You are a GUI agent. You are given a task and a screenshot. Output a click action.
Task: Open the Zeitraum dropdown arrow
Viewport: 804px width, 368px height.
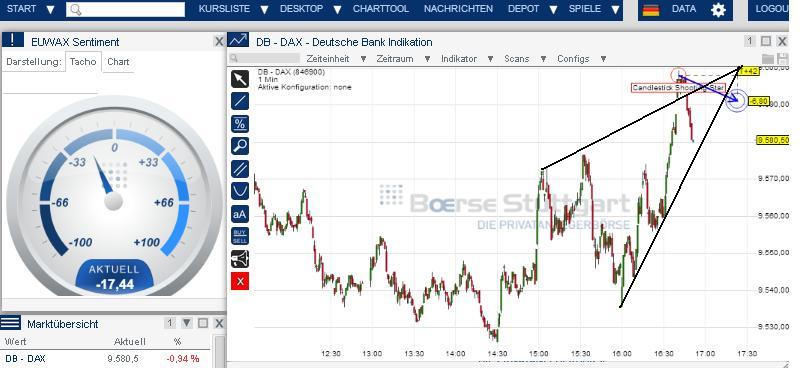pyautogui.click(x=427, y=59)
